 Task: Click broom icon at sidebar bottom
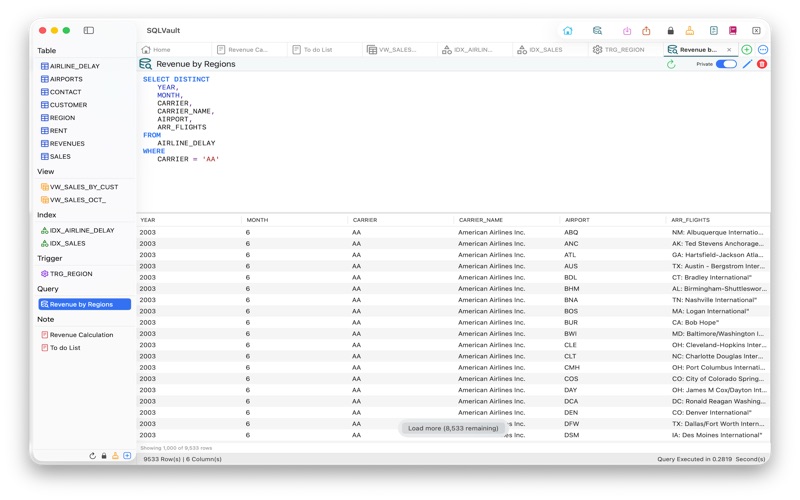coord(115,456)
